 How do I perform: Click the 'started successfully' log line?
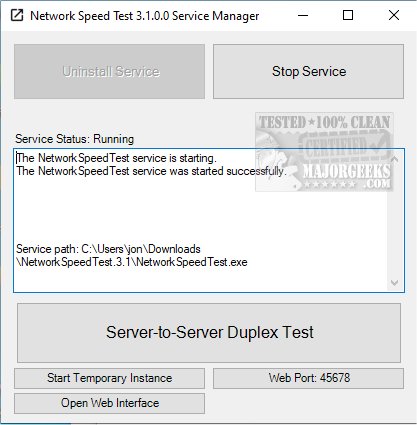pyautogui.click(x=151, y=171)
